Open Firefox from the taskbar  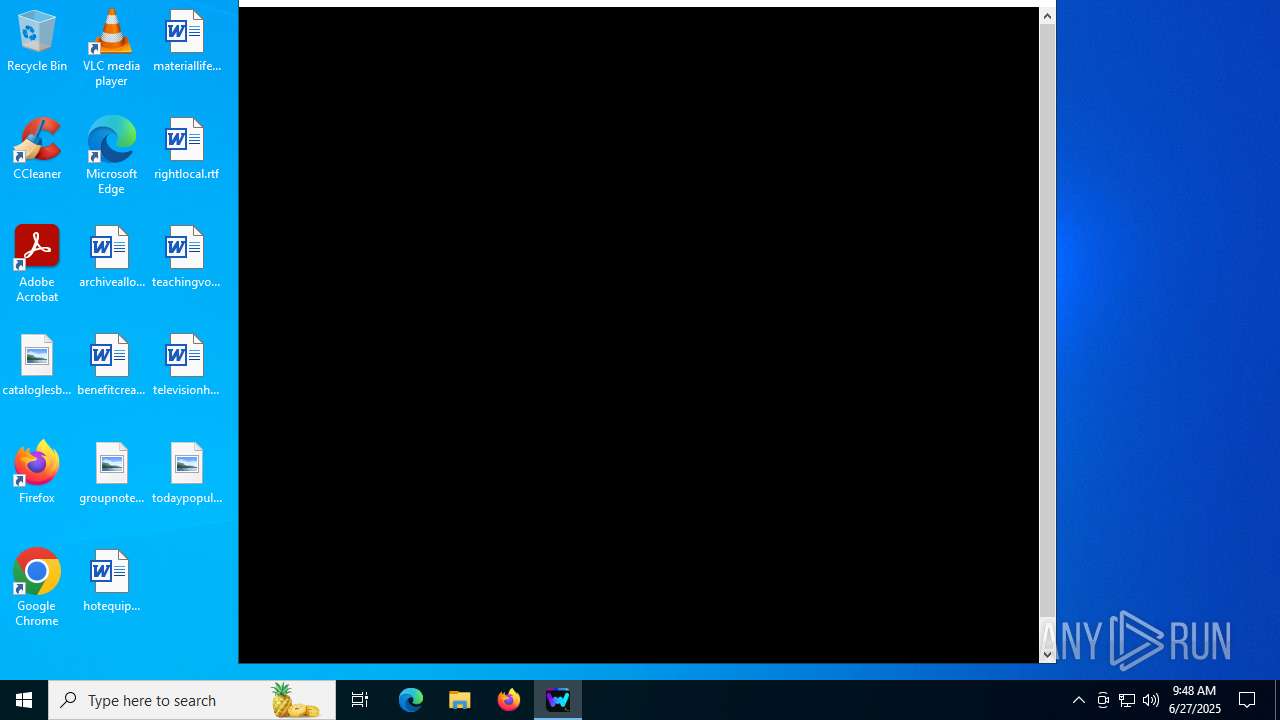[509, 700]
